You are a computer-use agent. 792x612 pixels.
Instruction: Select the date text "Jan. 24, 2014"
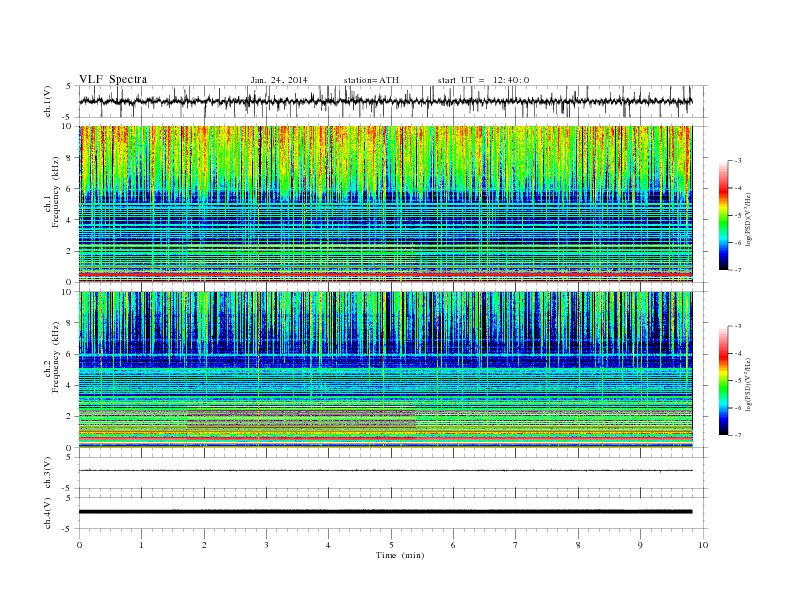point(279,80)
